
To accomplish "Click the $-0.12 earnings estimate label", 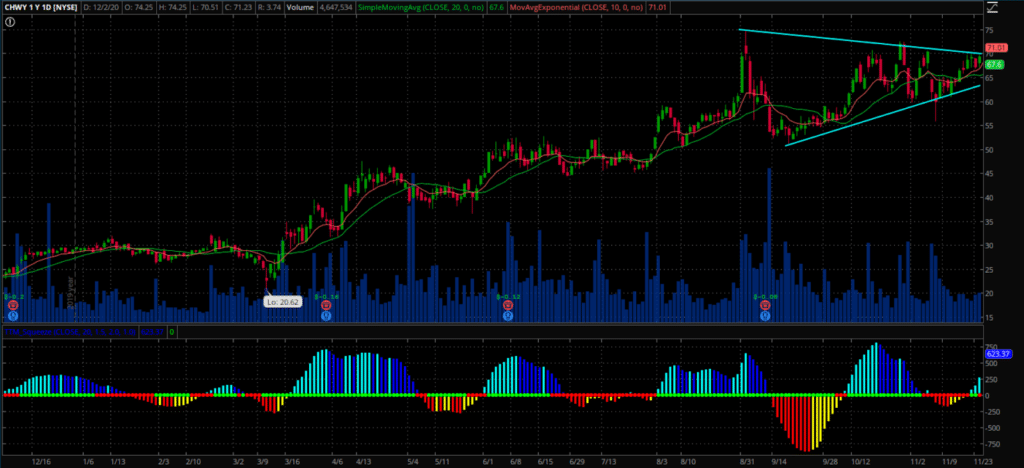I will (x=507, y=296).
